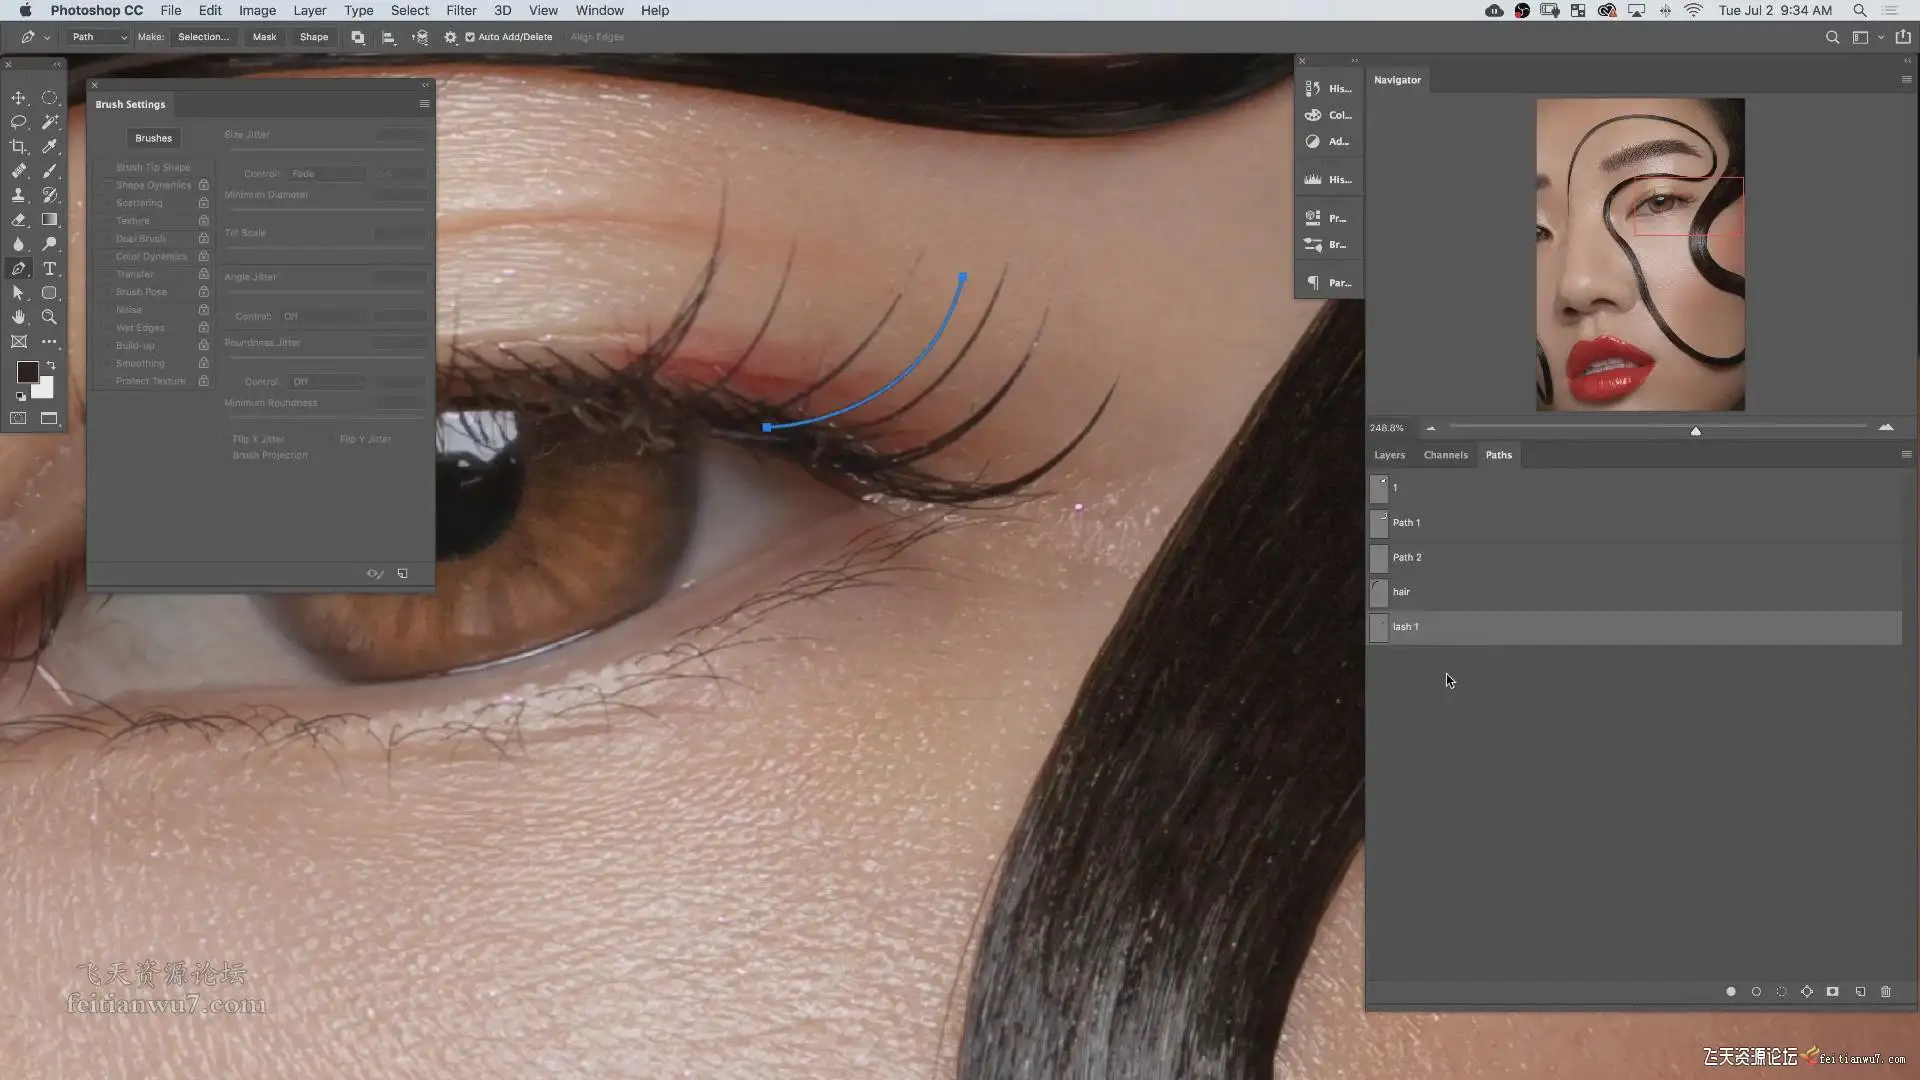Switch to the Channels tab
The image size is (1920, 1080).
point(1446,455)
